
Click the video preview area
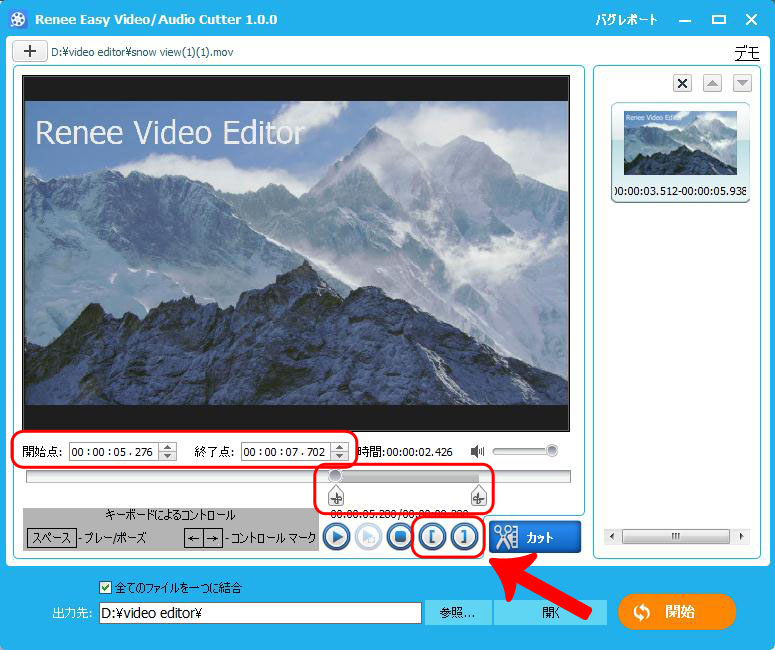click(x=296, y=253)
